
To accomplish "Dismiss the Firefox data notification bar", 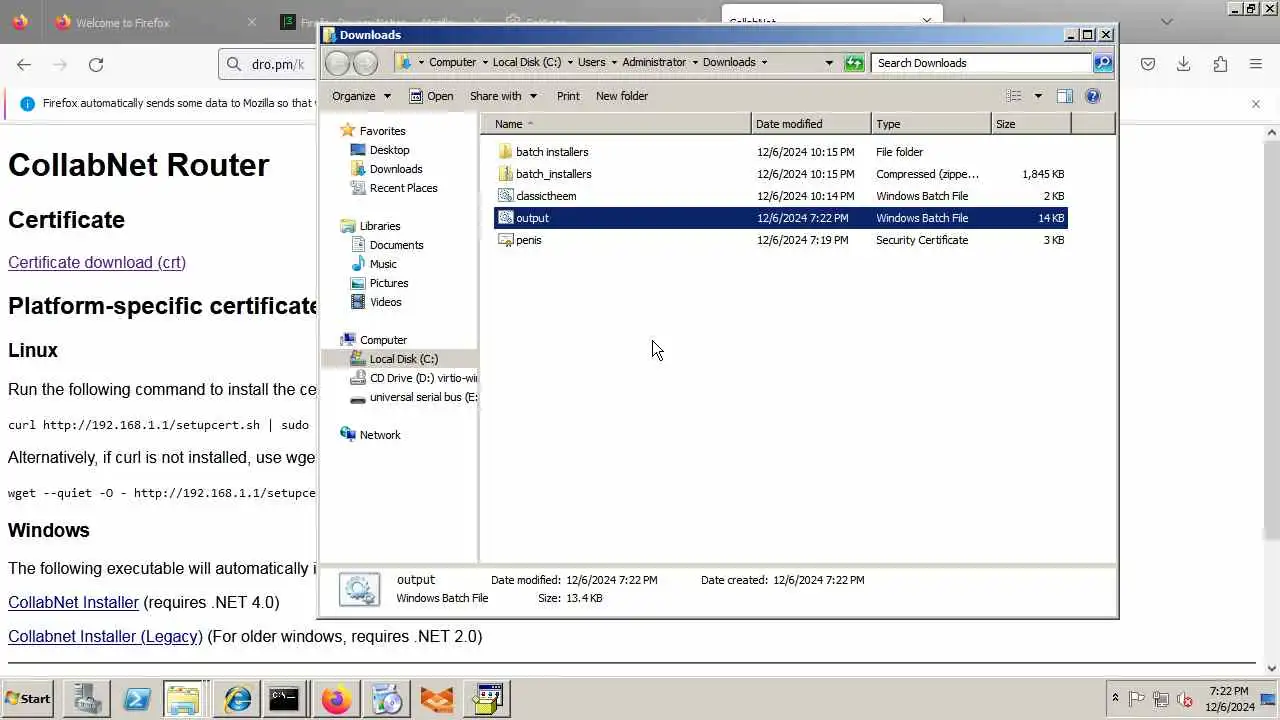I will 1256,104.
